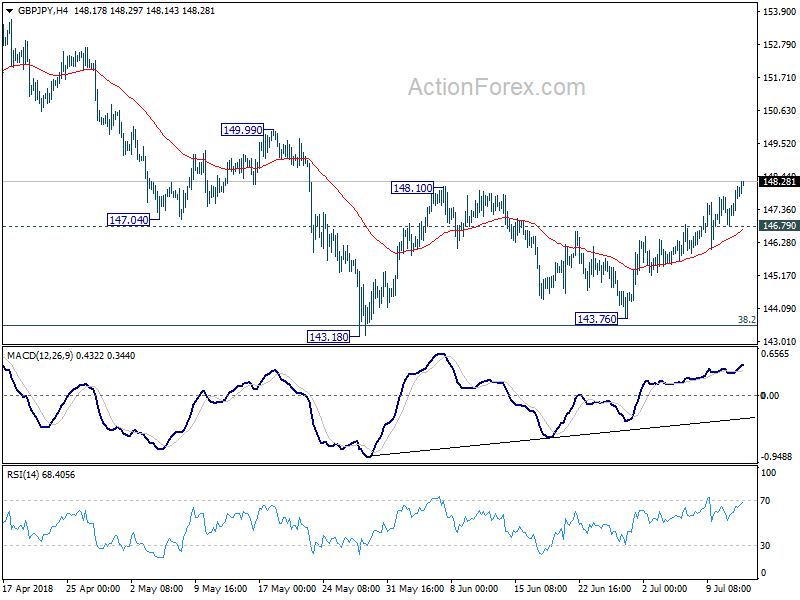800x600 pixels.
Task: Select the 143.180 low price label
Action: 329,337
